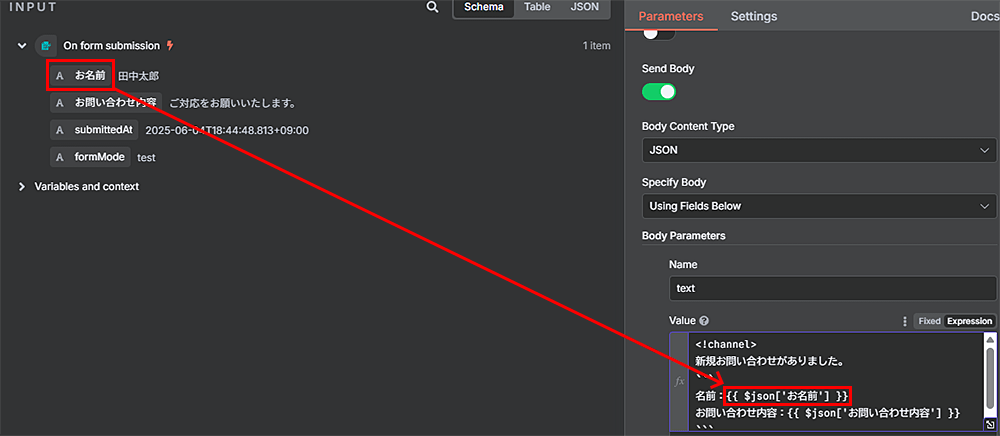Select the お問い合わせ内容 schema field pill
Image resolution: width=1000 pixels, height=436 pixels.
point(106,103)
